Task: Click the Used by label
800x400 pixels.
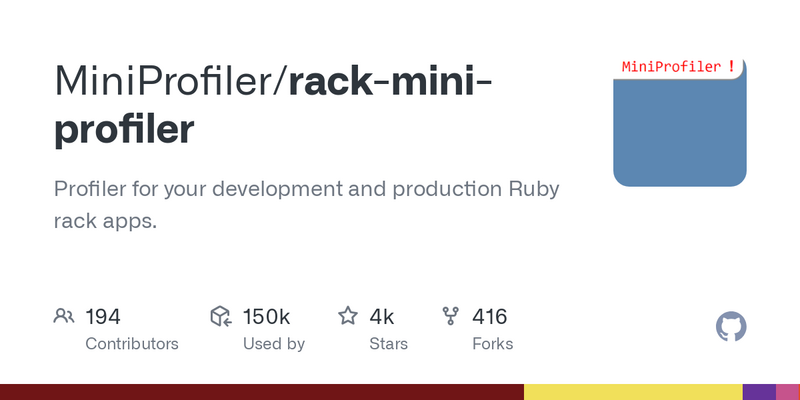Action: 273,344
